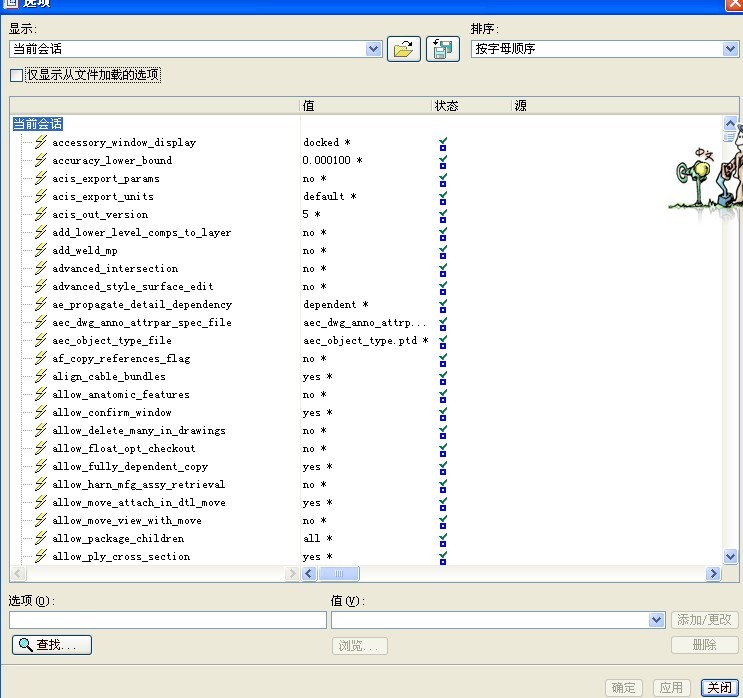The height and width of the screenshot is (698, 743).
Task: Select the allow_harn_mfg_assy_retrieval option
Action: pos(139,485)
